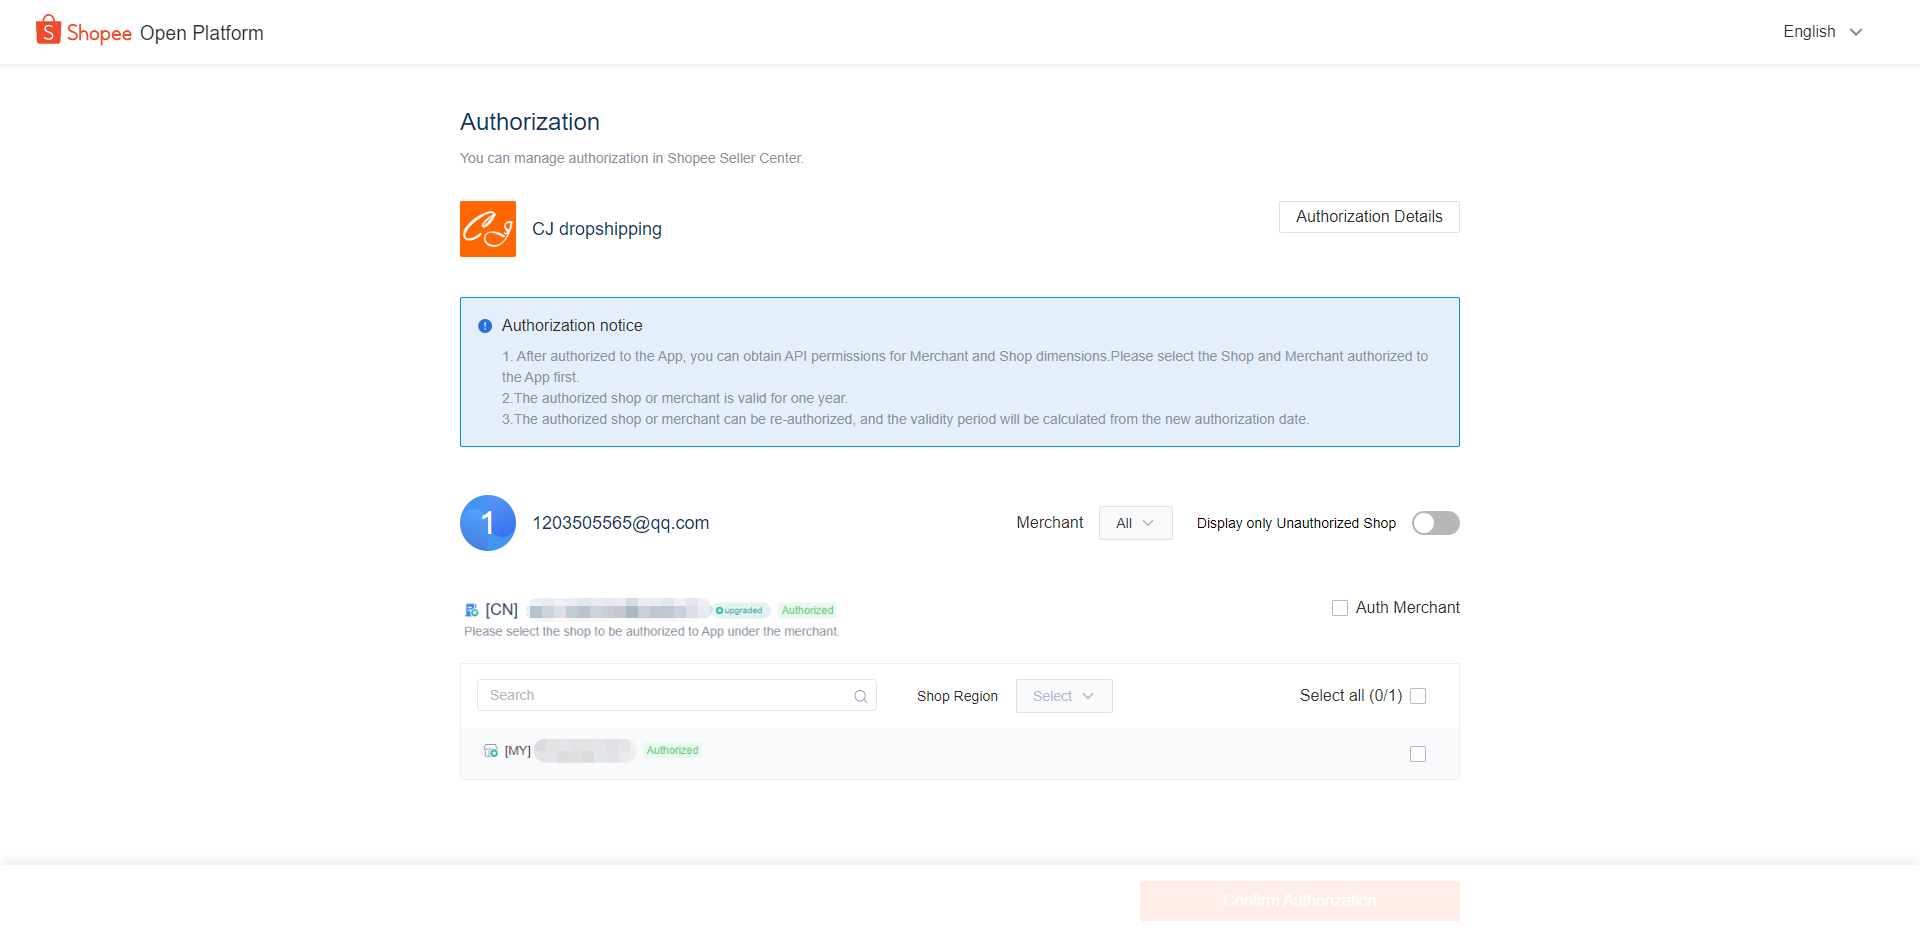Click the green 'upgraded' merchant badge
Image resolution: width=1920 pixels, height=937 pixels.
(740, 610)
